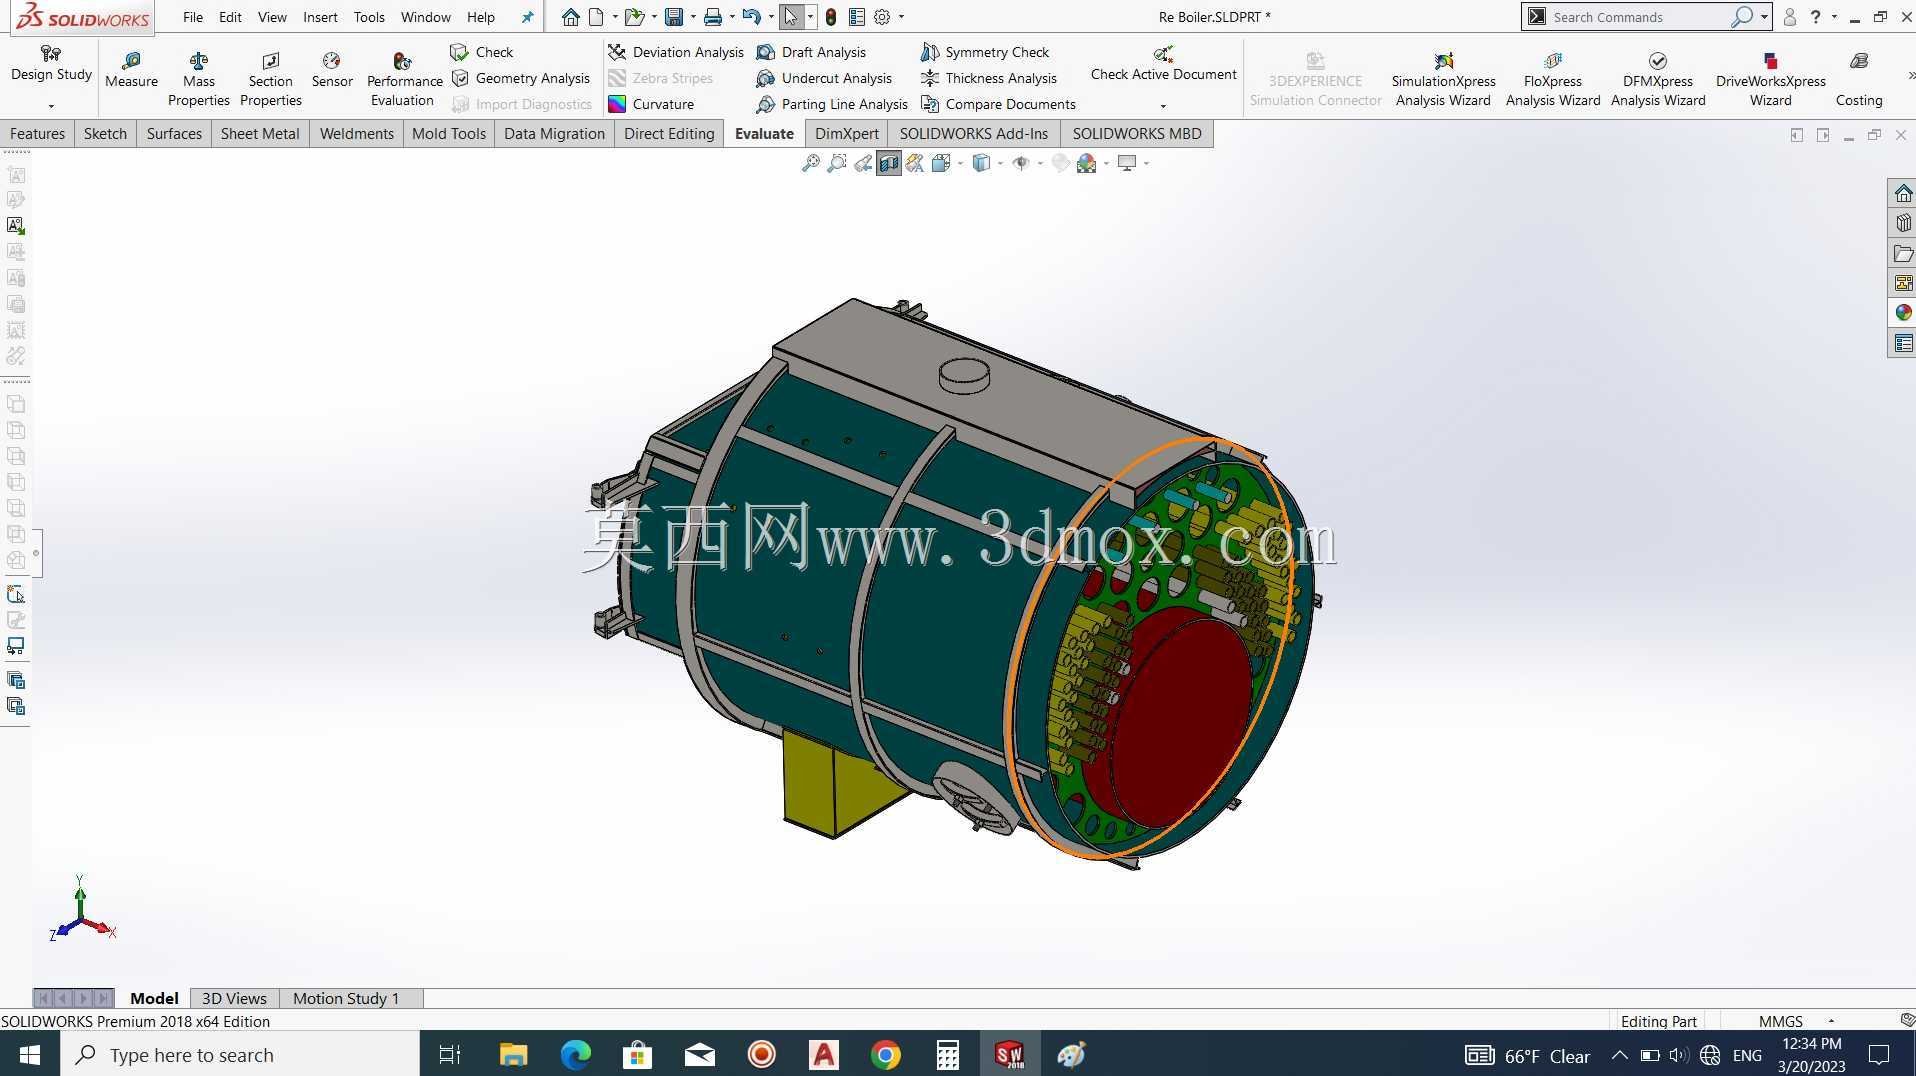Toggle Section View in view toolbar
1916x1076 pixels.
(889, 163)
